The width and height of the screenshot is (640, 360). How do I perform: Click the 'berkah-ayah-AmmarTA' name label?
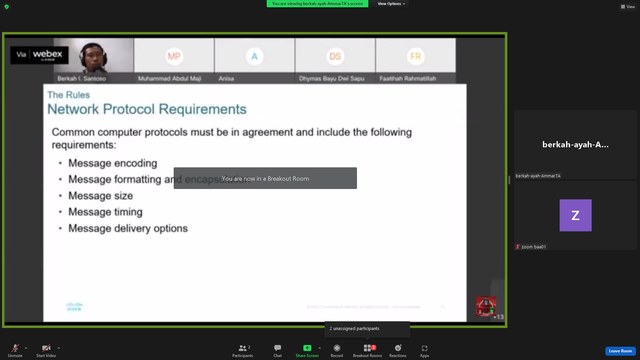pos(538,176)
